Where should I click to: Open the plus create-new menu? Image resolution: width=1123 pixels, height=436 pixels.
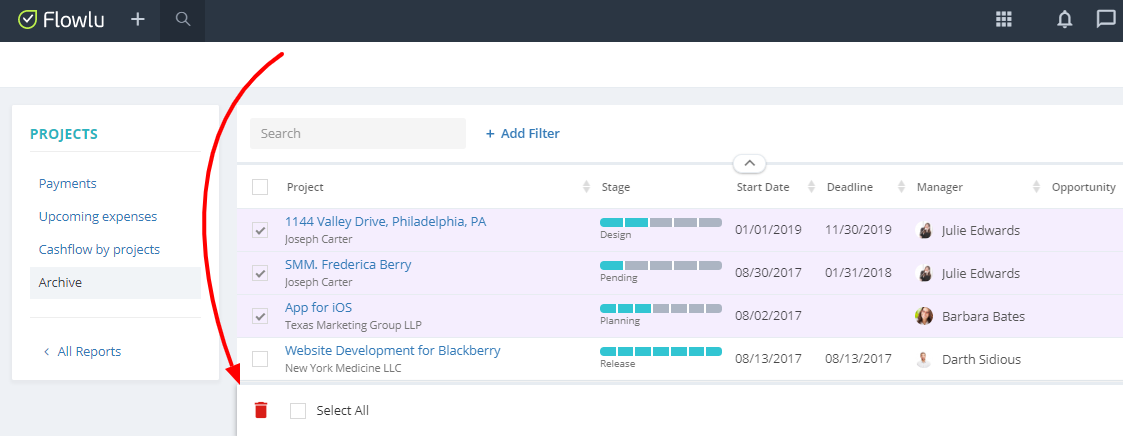[138, 19]
